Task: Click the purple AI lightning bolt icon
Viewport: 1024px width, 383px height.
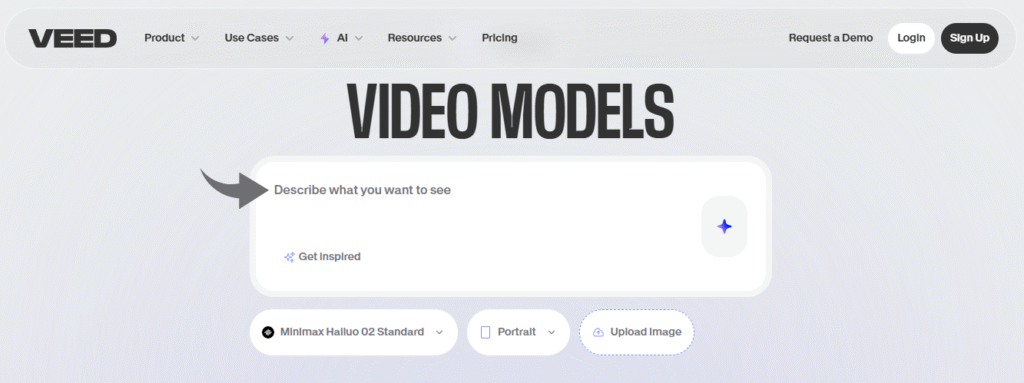Action: click(x=325, y=39)
